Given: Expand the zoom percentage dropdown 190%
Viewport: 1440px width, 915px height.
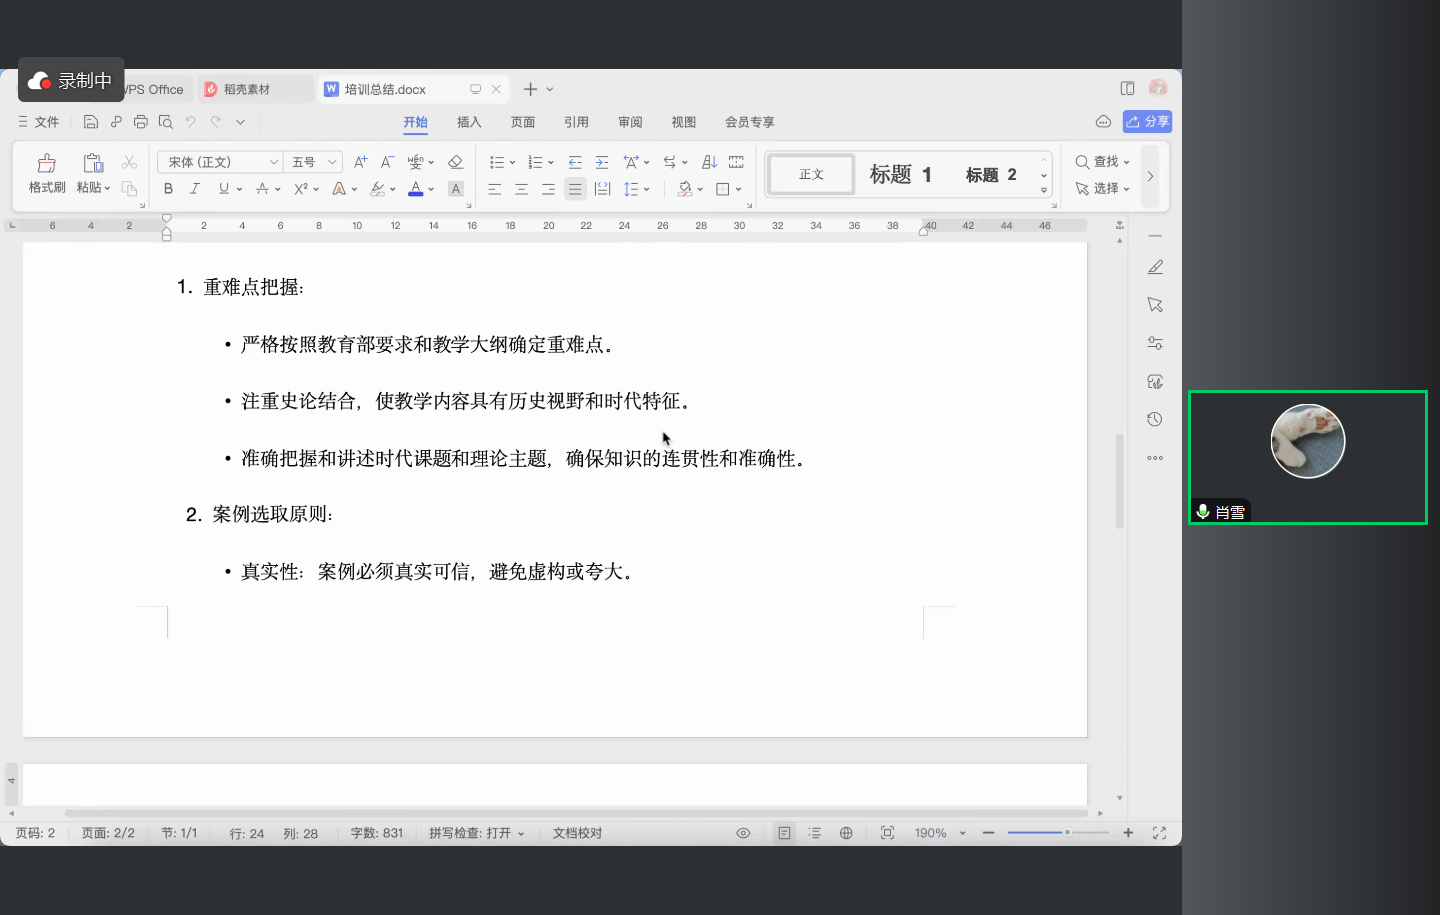Looking at the screenshot, I should click(962, 833).
